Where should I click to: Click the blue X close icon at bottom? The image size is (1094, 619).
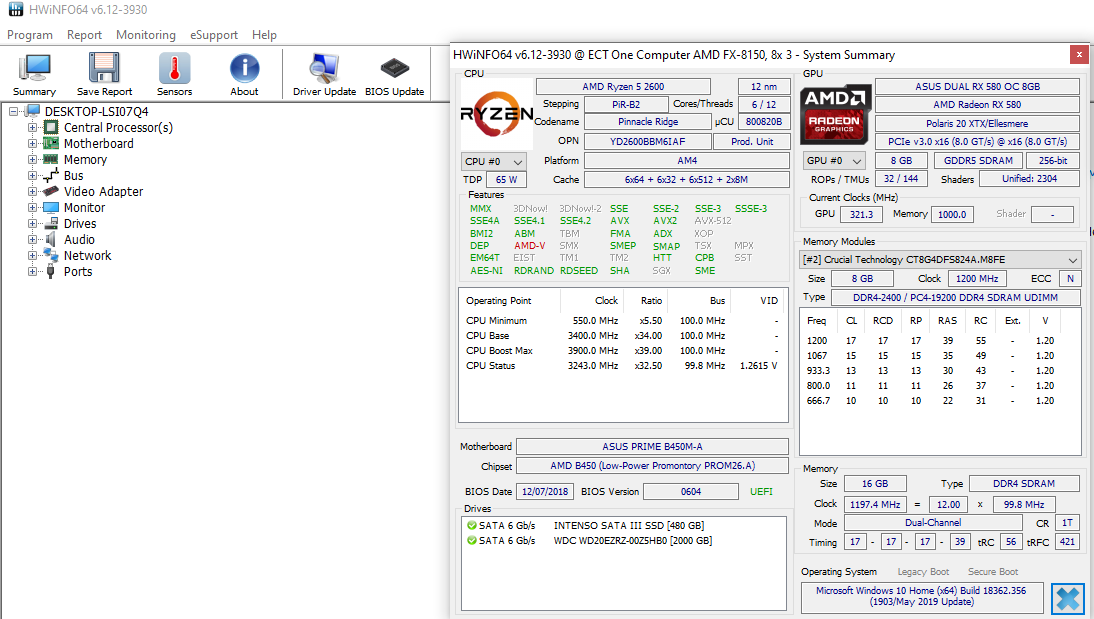(x=1067, y=599)
